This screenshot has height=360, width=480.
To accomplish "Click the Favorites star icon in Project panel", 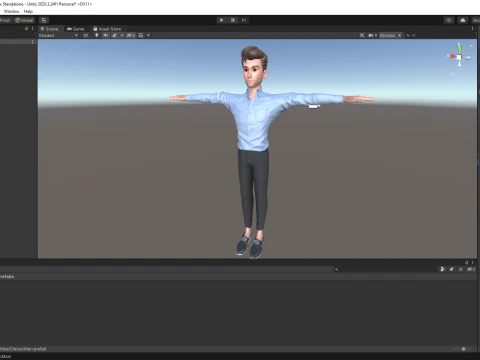I will pos(461,269).
